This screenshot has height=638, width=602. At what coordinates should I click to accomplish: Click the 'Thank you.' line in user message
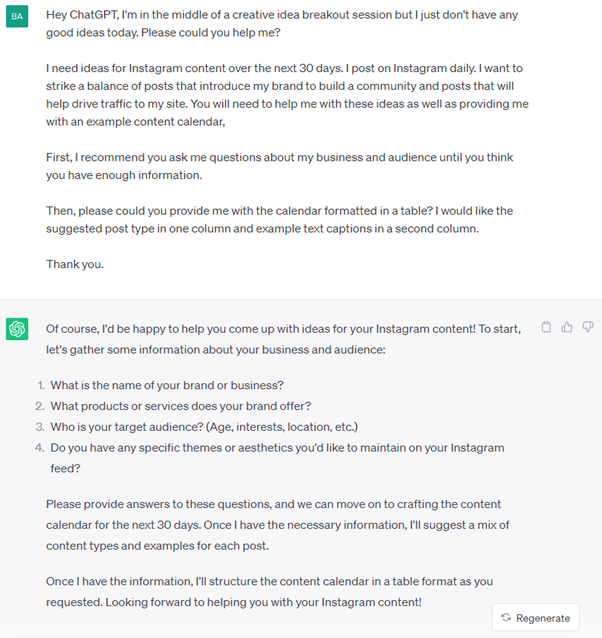pyautogui.click(x=75, y=264)
